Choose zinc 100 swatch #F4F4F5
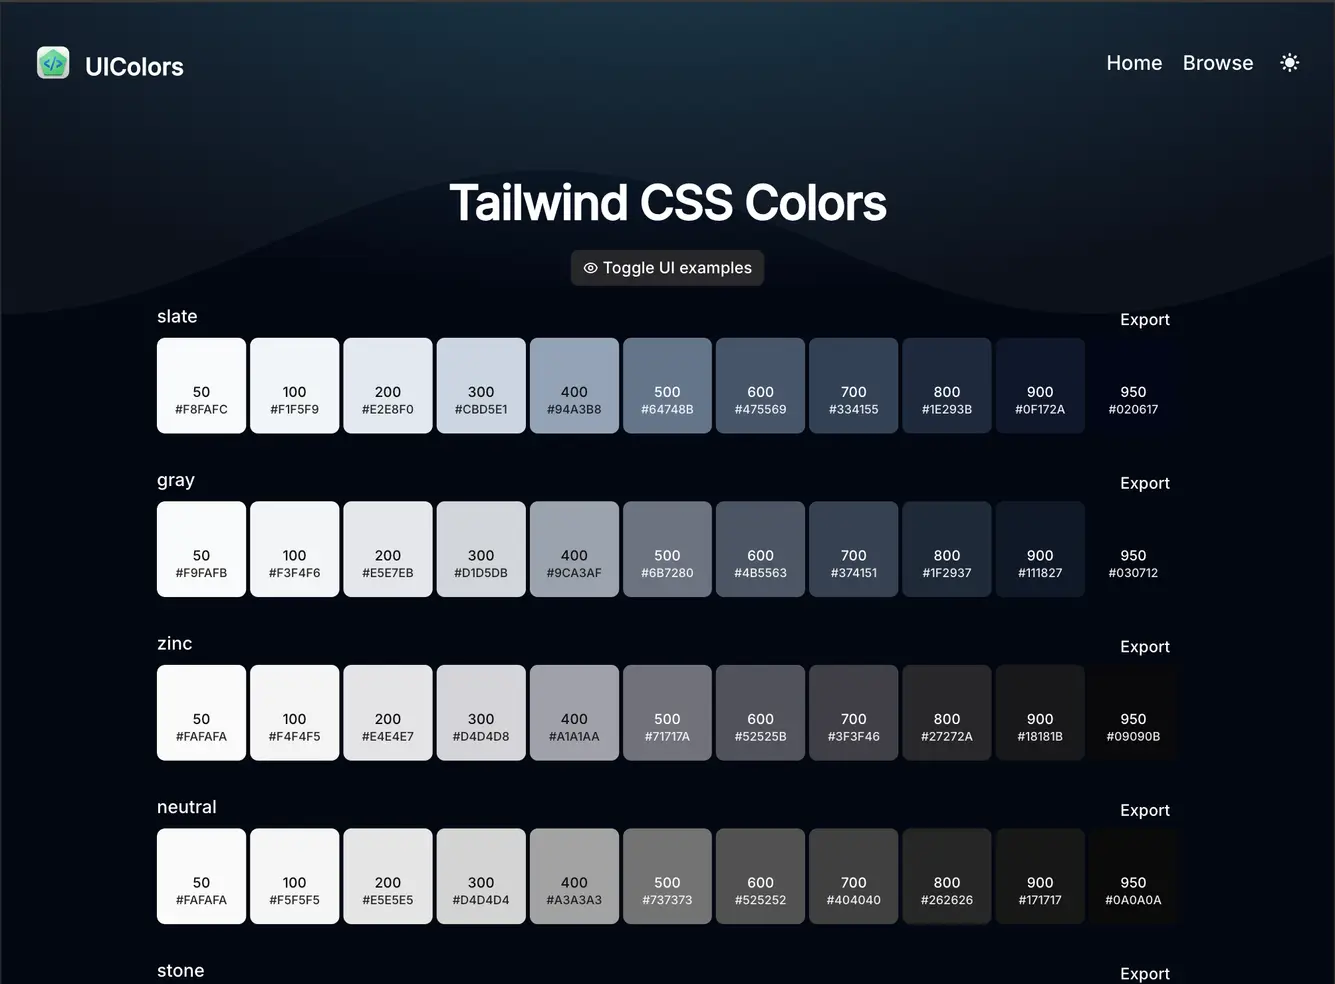Viewport: 1335px width, 984px height. tap(294, 713)
